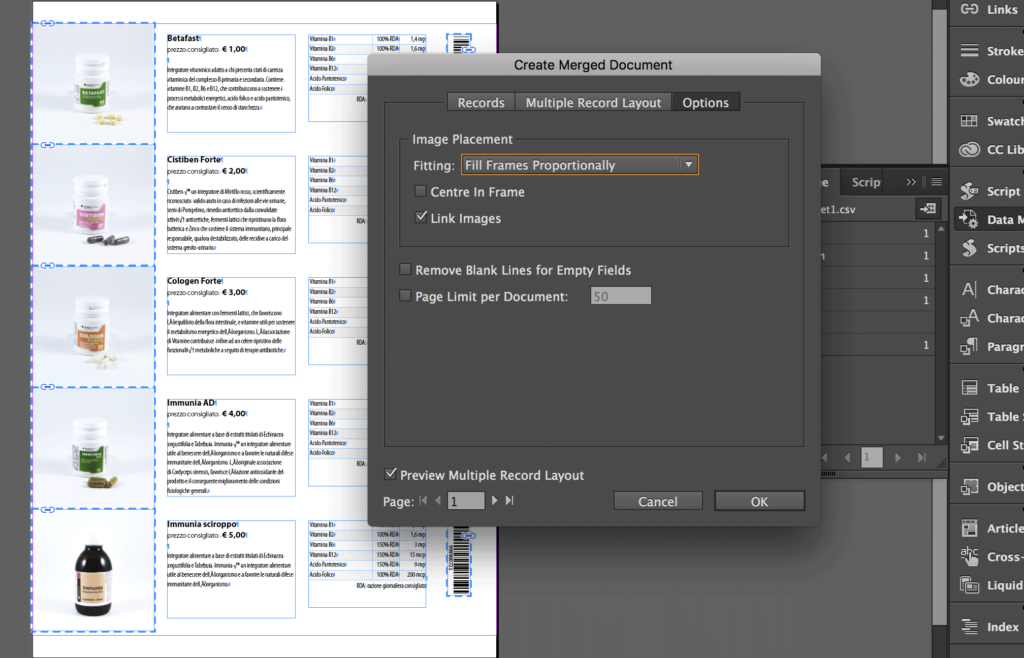This screenshot has width=1024, height=658.
Task: Click the Create Merged Document title bar
Action: pyautogui.click(x=593, y=65)
